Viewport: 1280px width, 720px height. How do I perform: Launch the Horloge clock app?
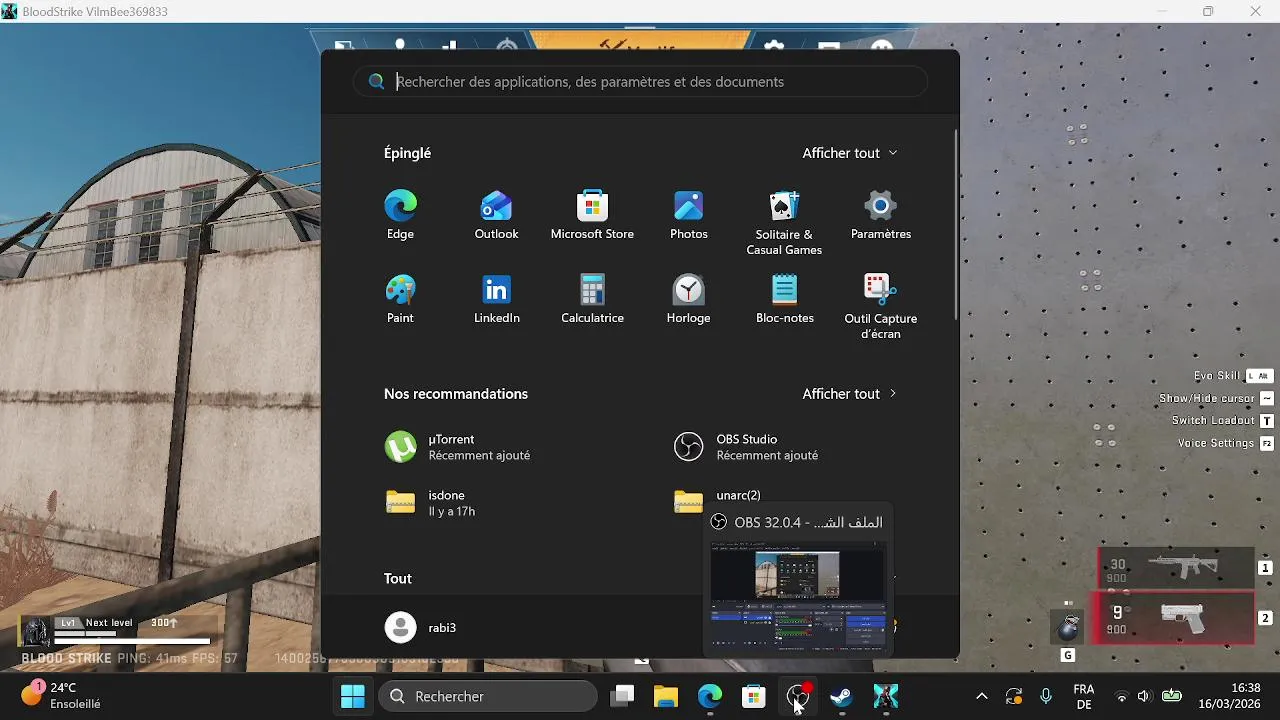pyautogui.click(x=688, y=299)
